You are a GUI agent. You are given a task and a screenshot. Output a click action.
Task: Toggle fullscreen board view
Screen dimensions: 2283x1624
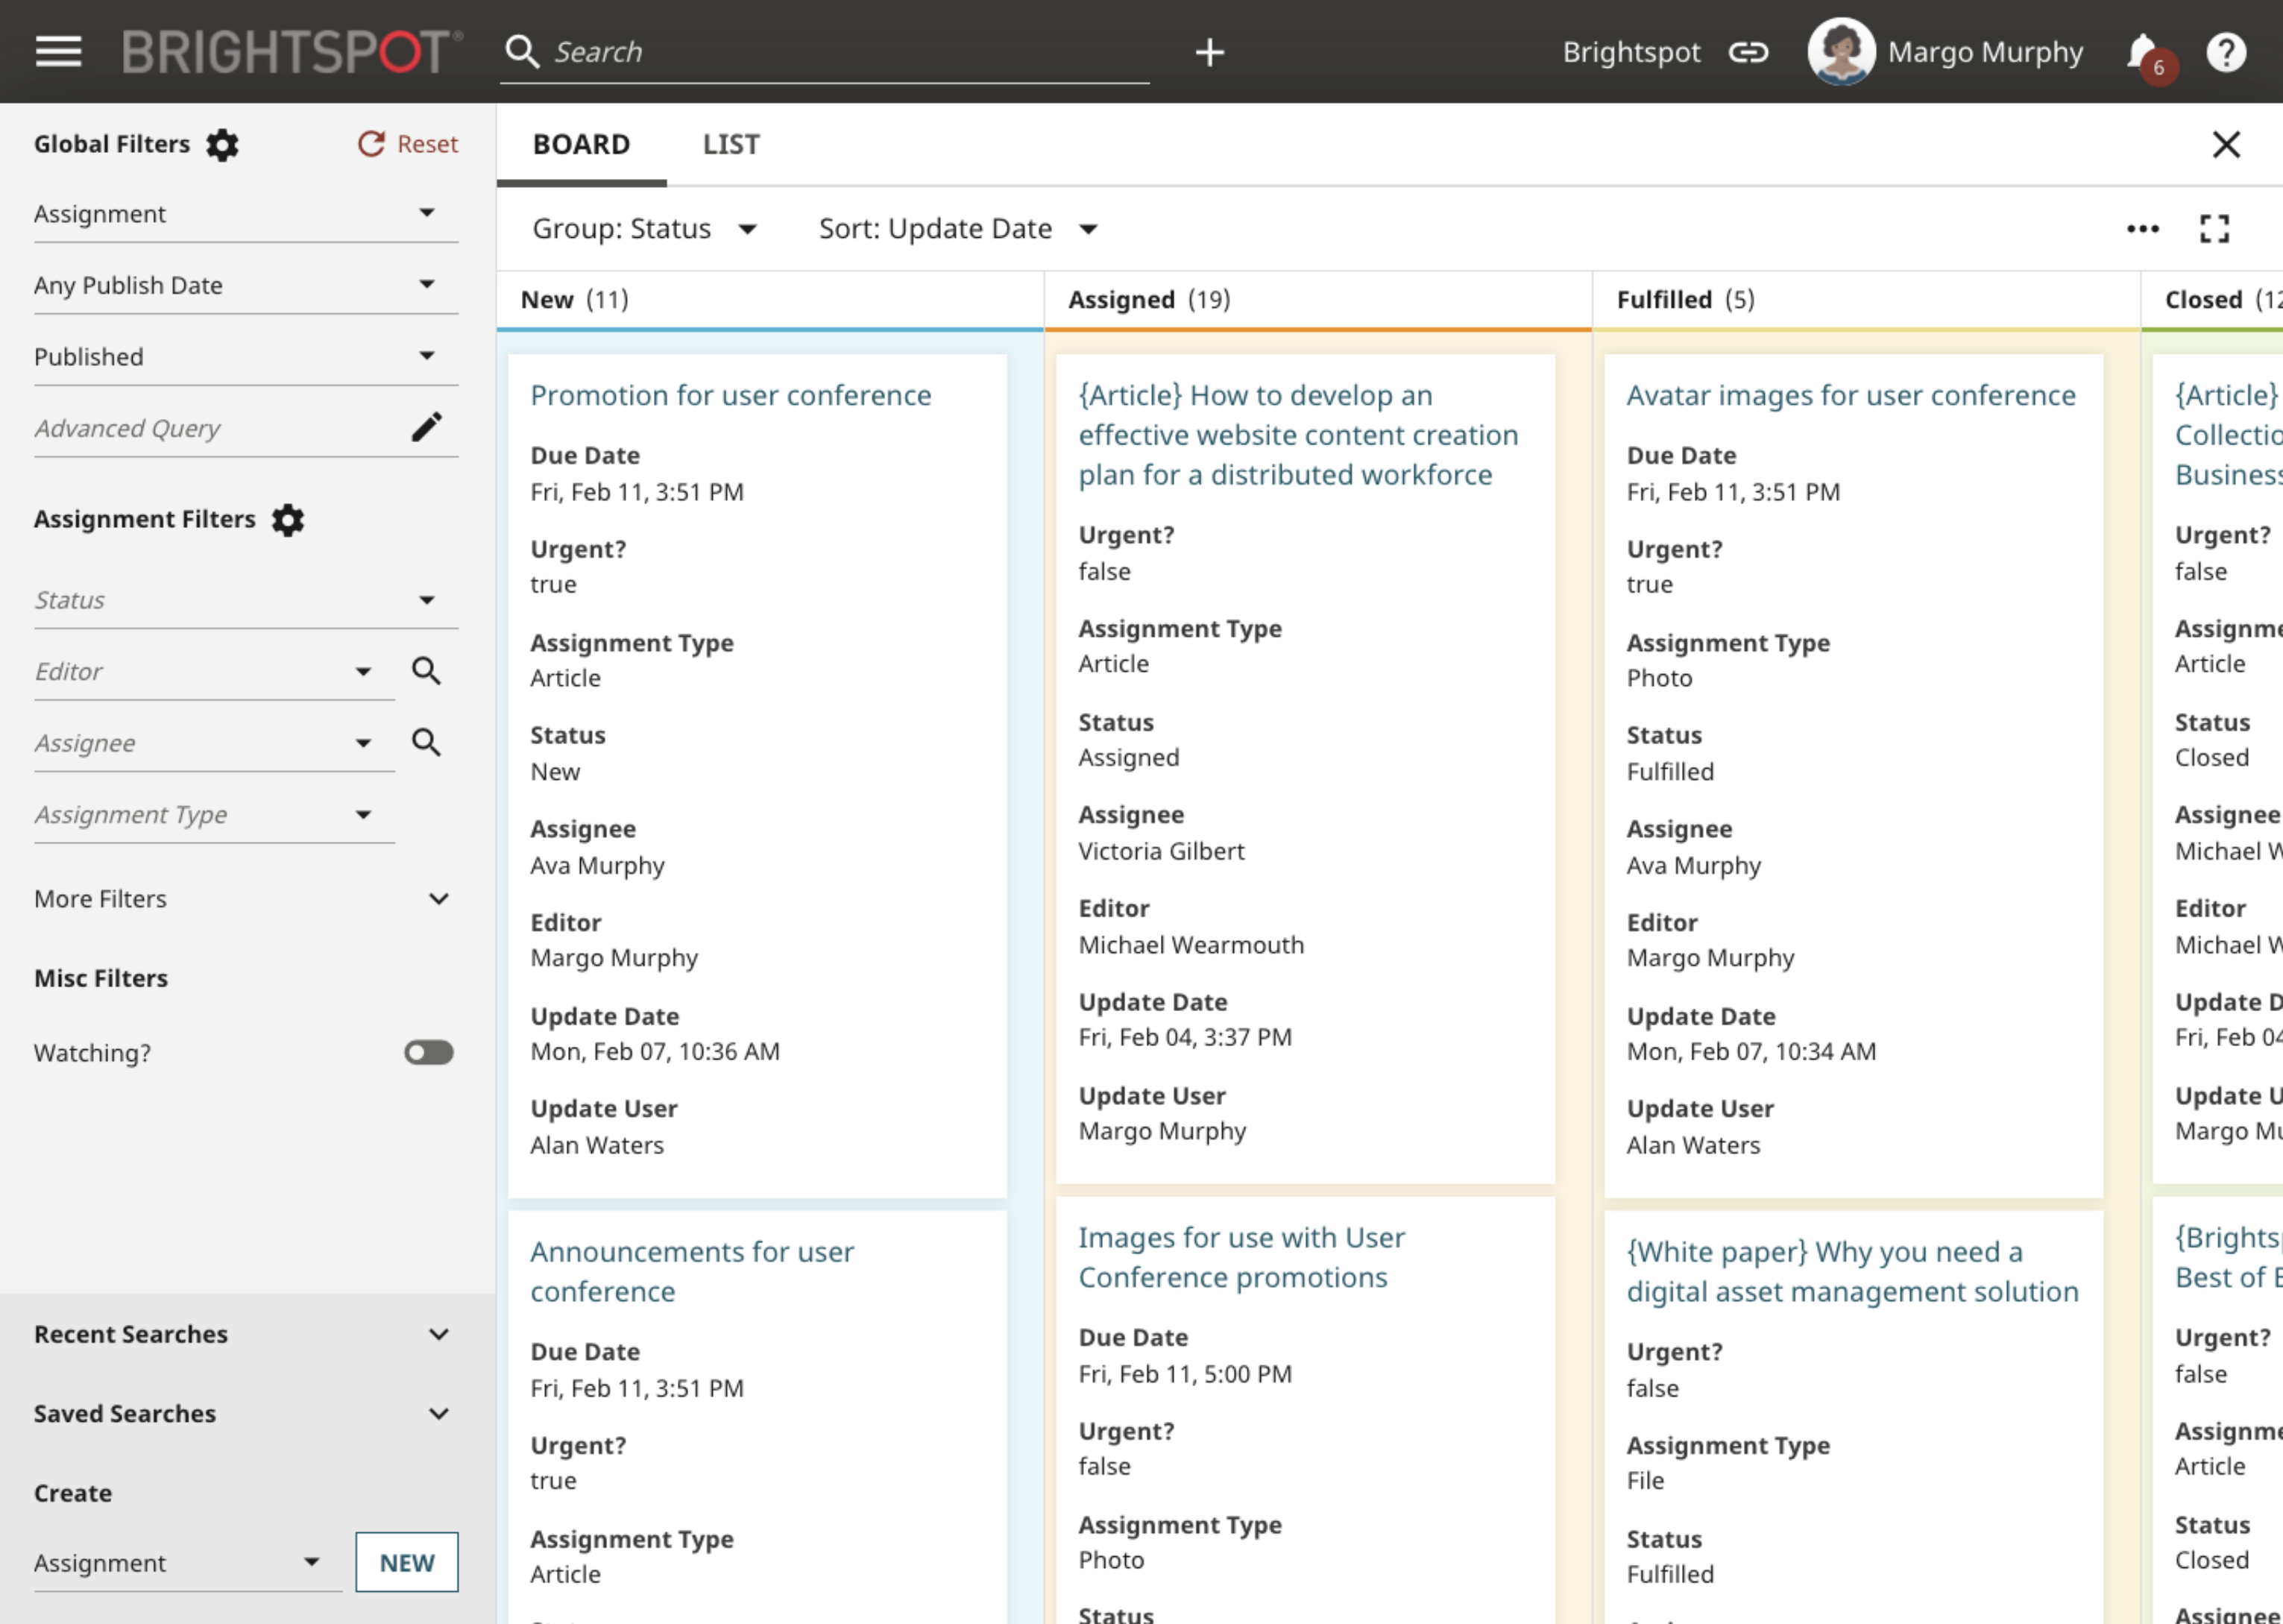[2214, 229]
